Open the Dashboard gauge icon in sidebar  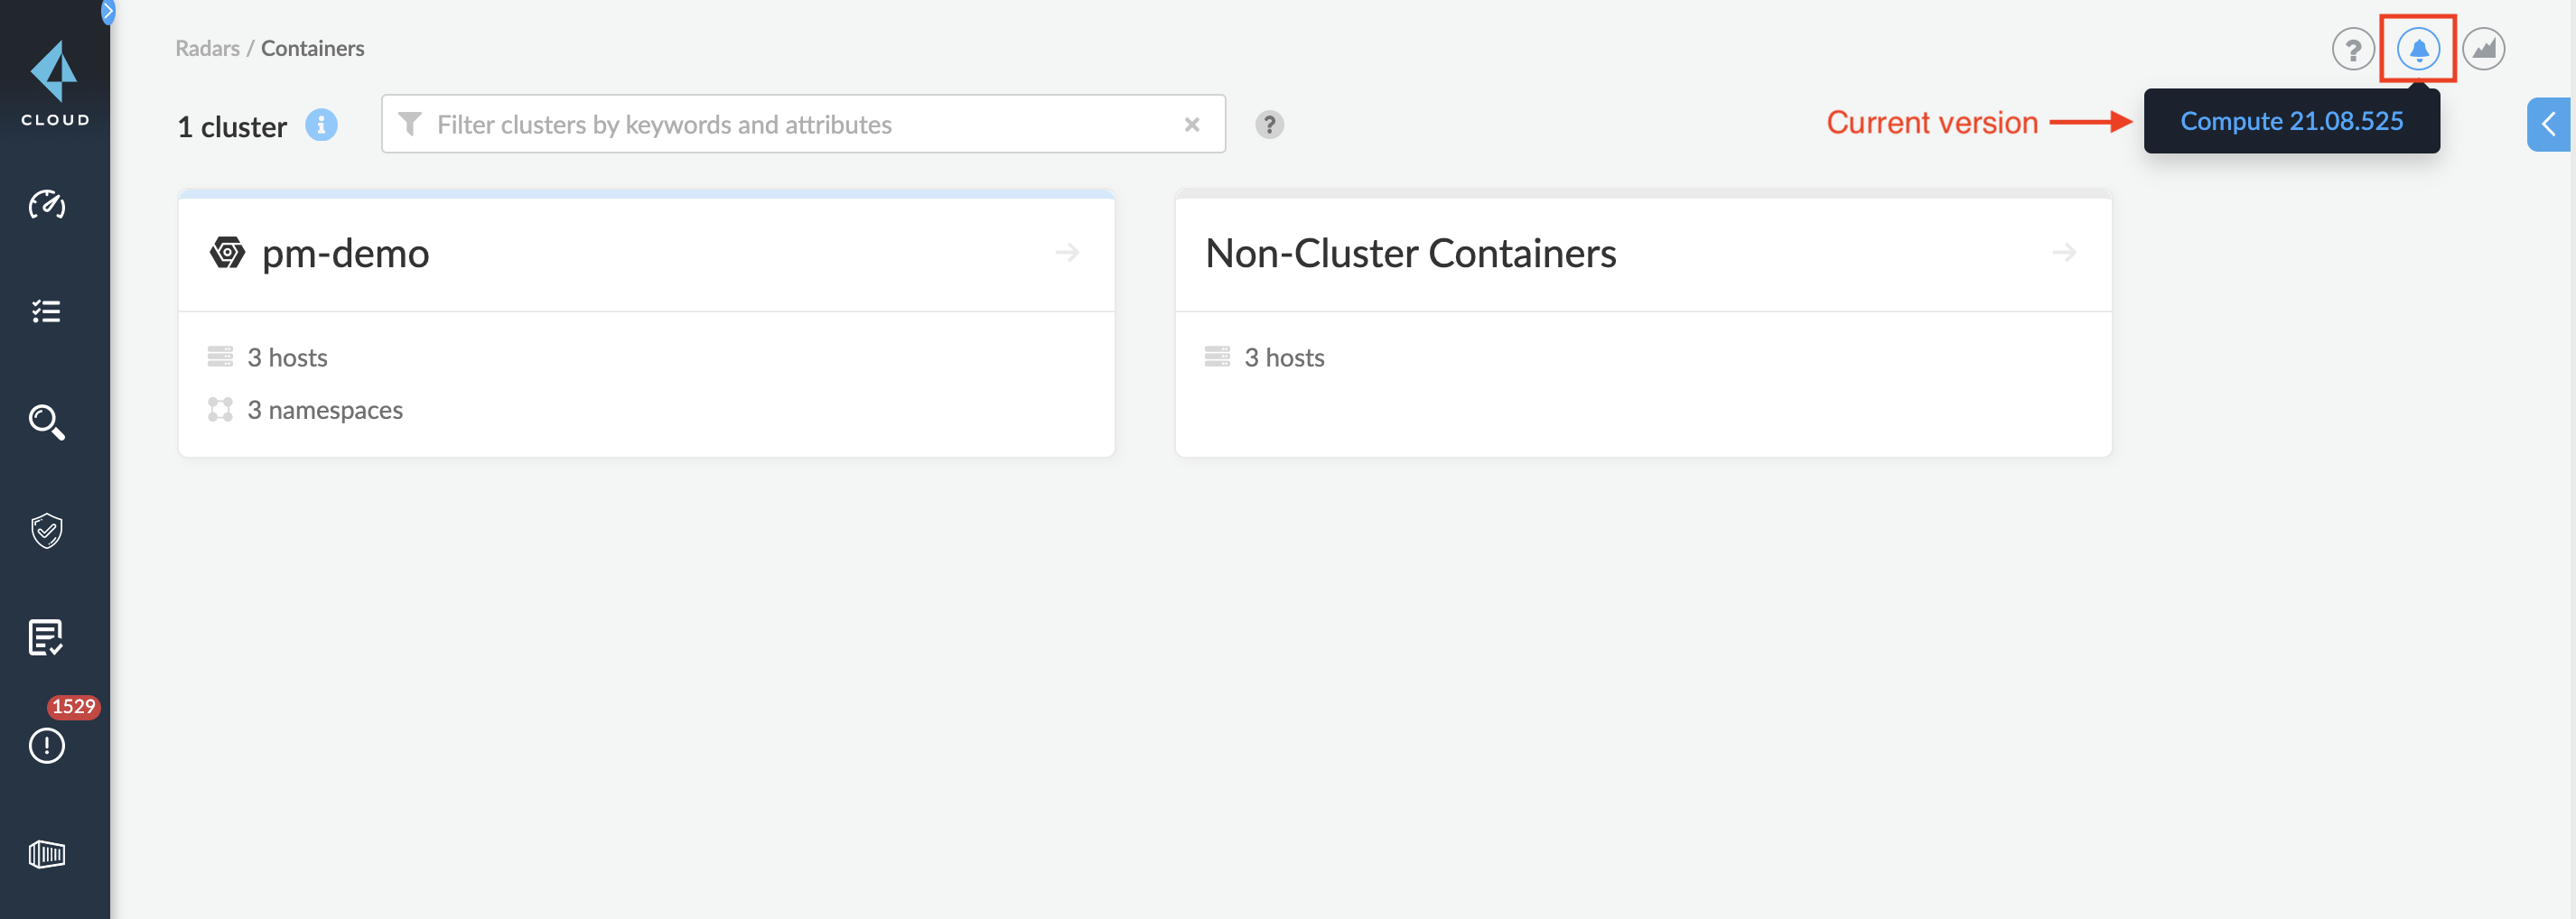point(47,204)
